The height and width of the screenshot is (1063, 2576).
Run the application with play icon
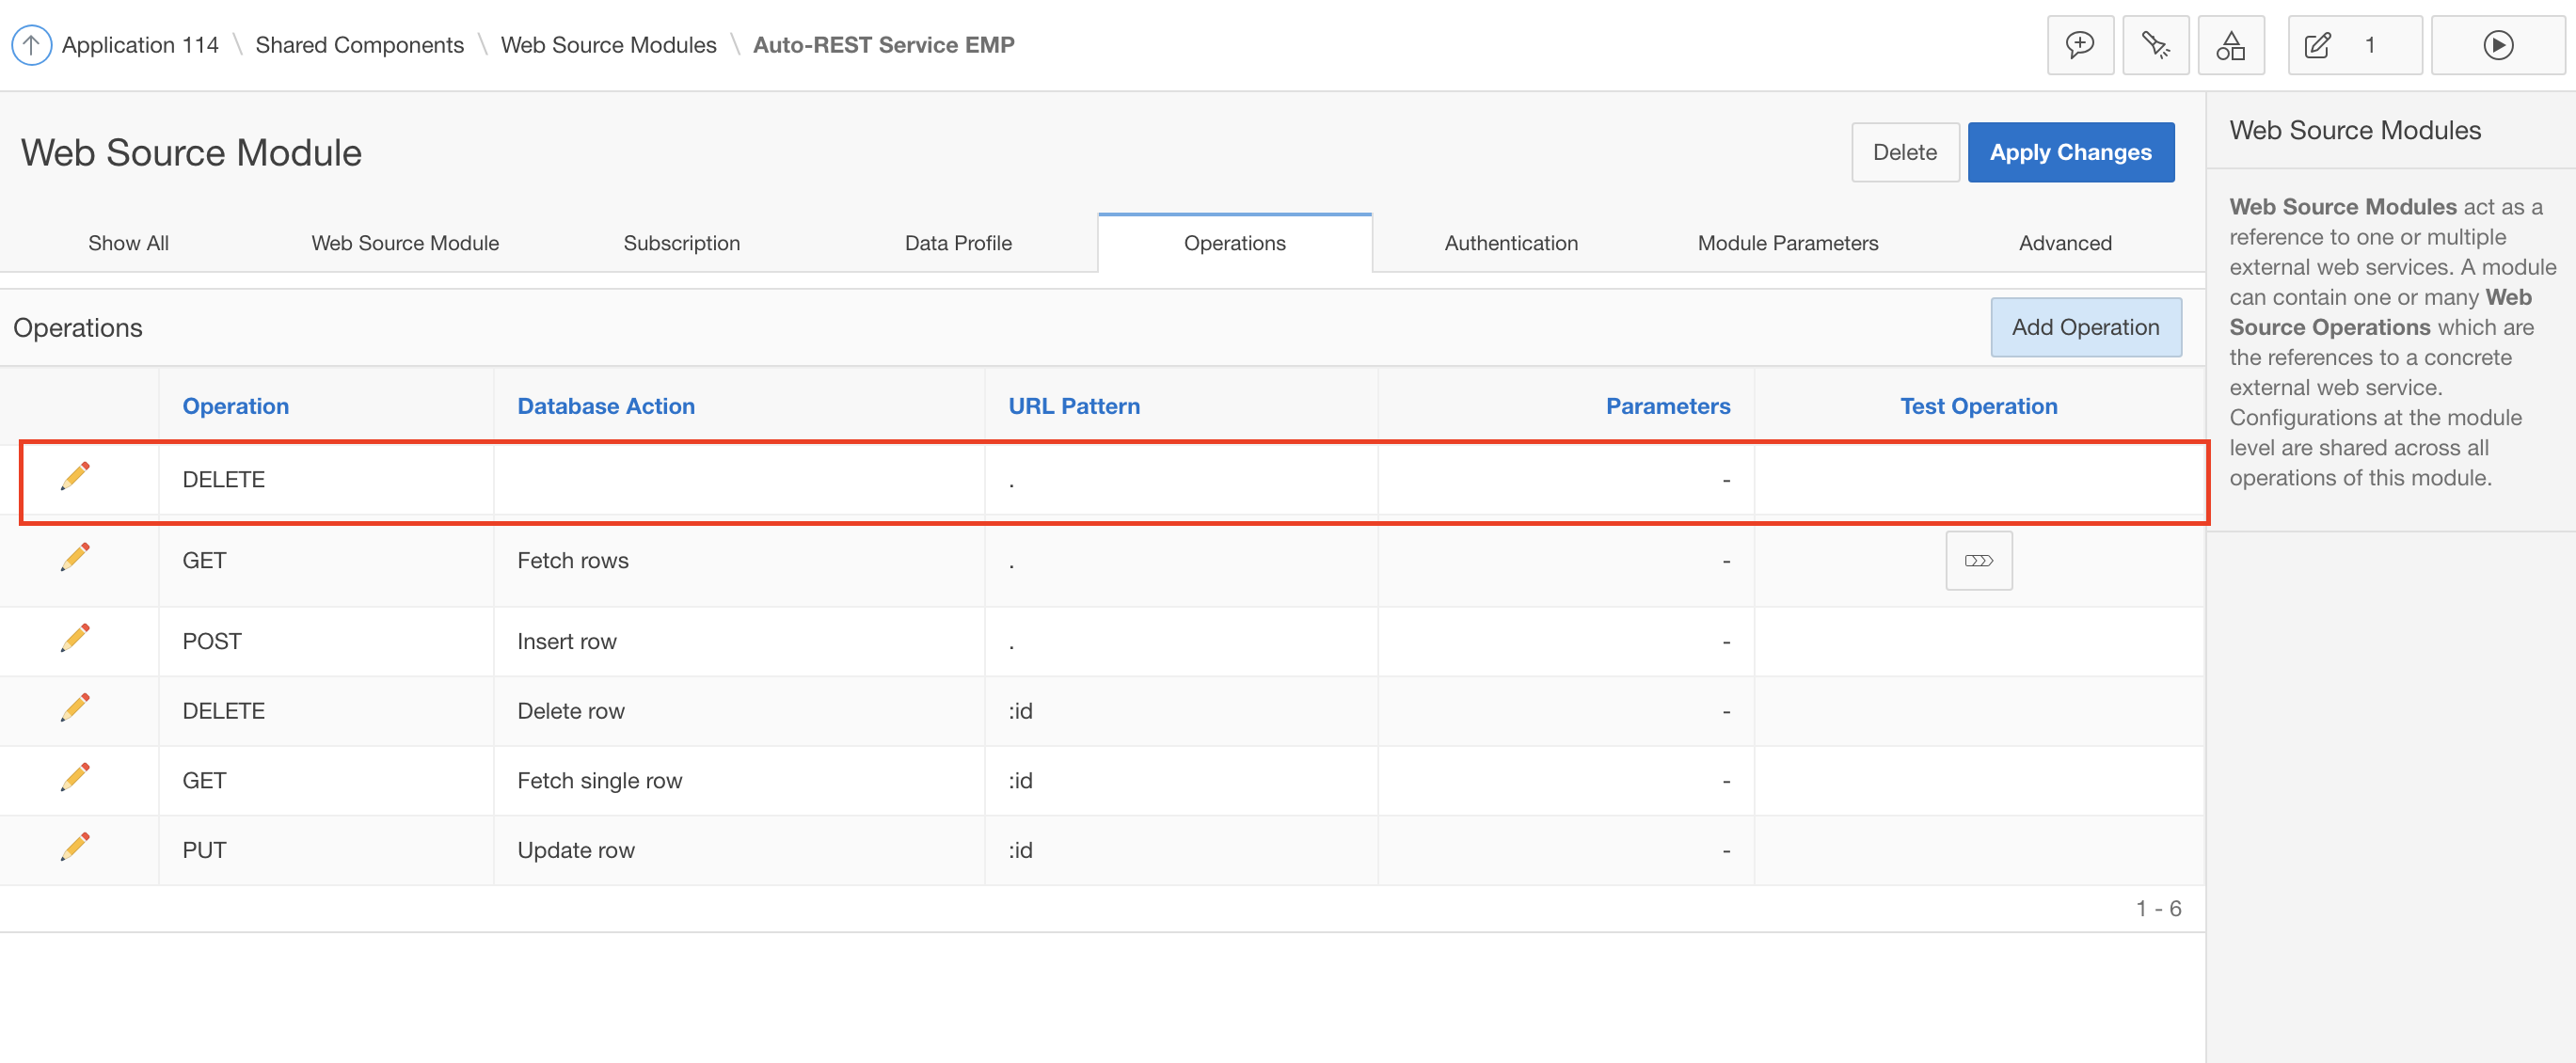[2497, 45]
